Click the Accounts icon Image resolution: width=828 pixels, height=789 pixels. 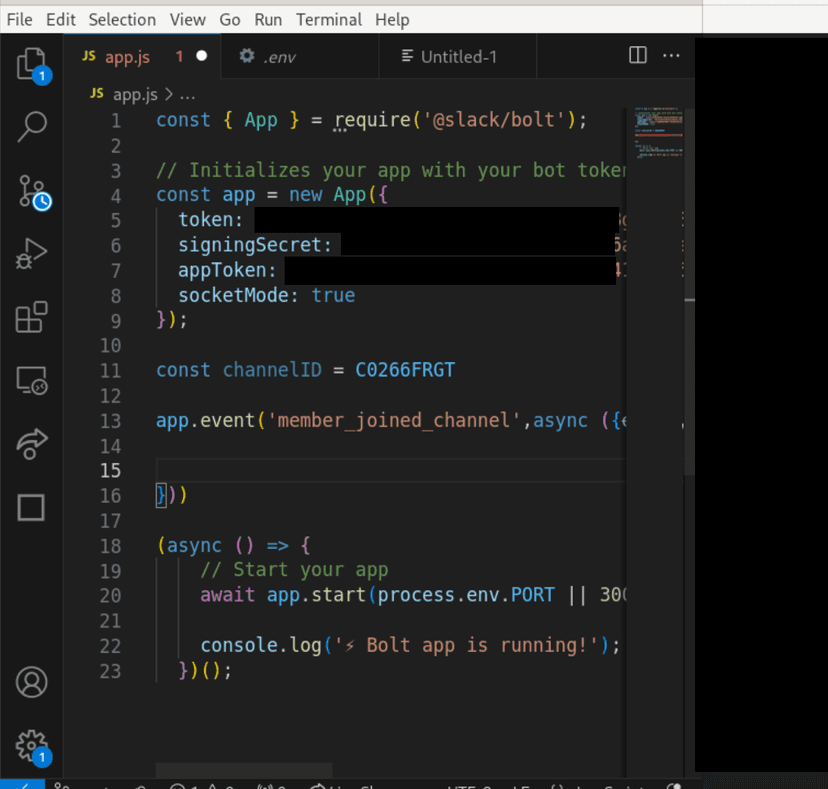point(31,682)
